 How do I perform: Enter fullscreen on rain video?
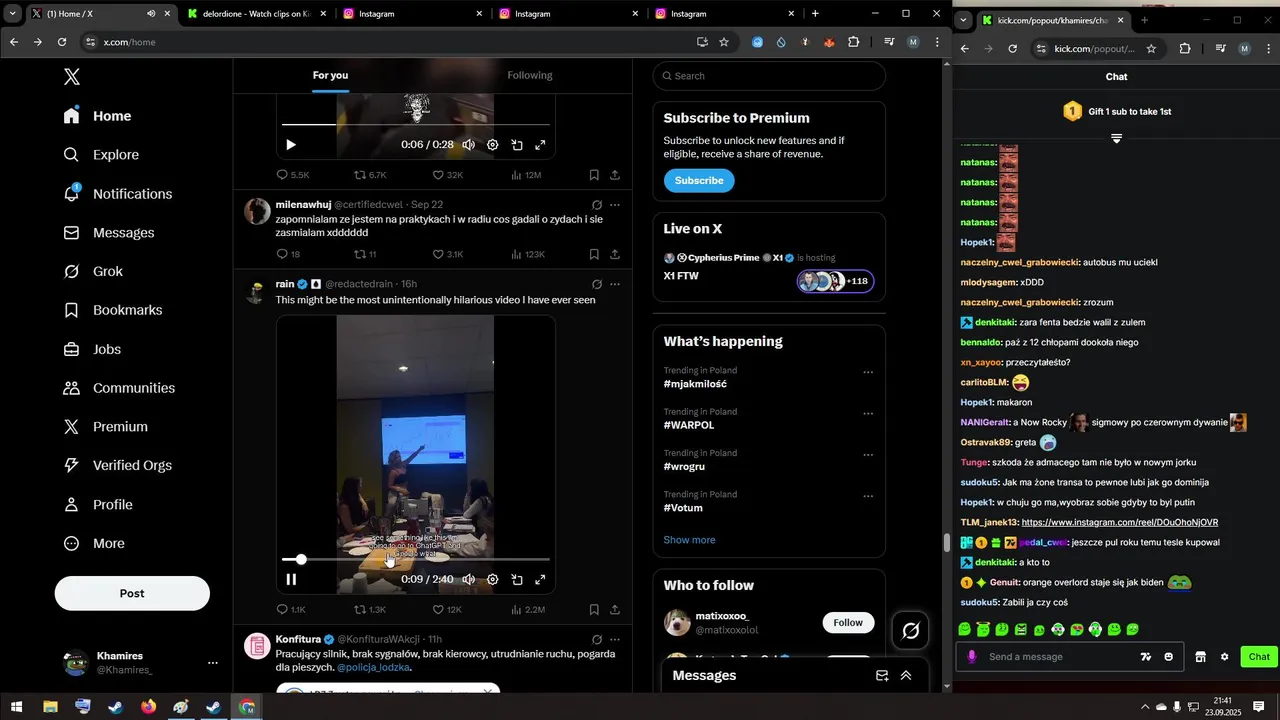click(x=540, y=579)
